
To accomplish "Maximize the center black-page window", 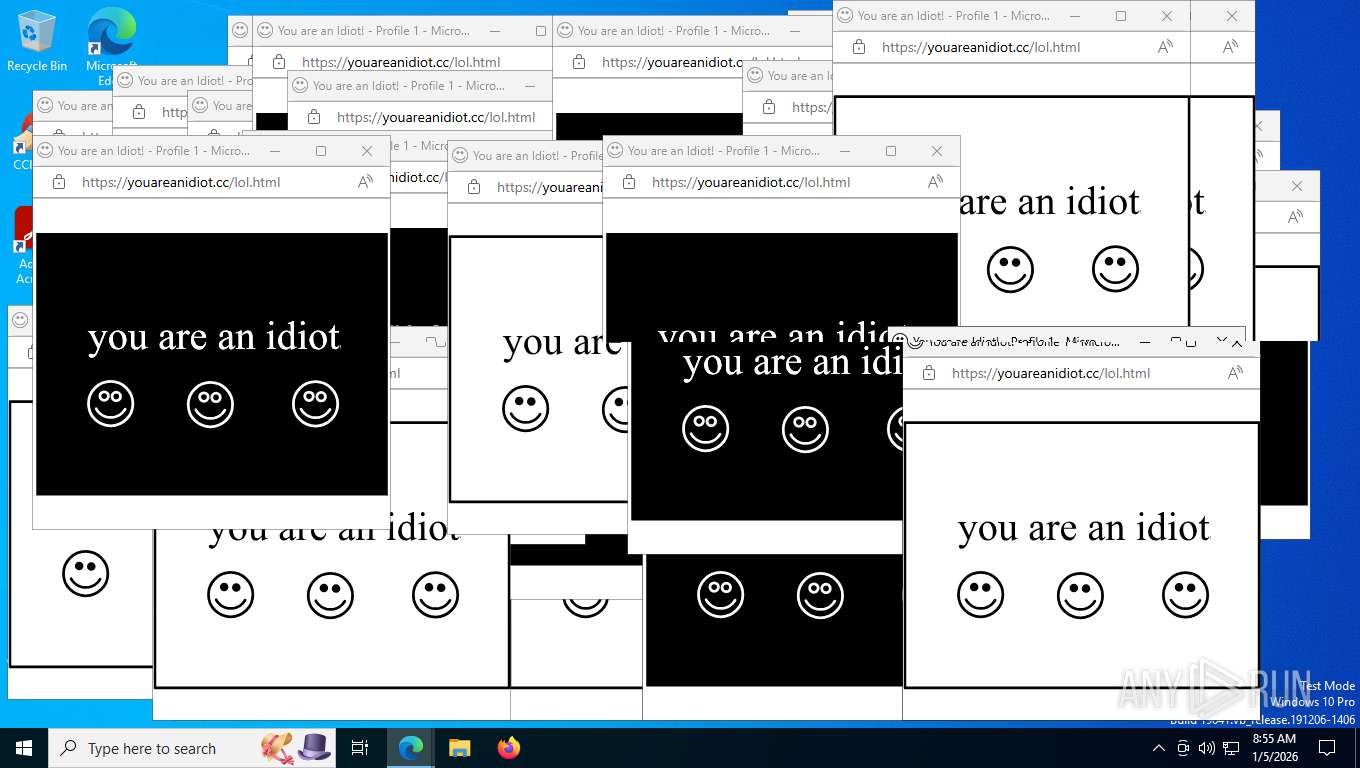I will click(891, 151).
